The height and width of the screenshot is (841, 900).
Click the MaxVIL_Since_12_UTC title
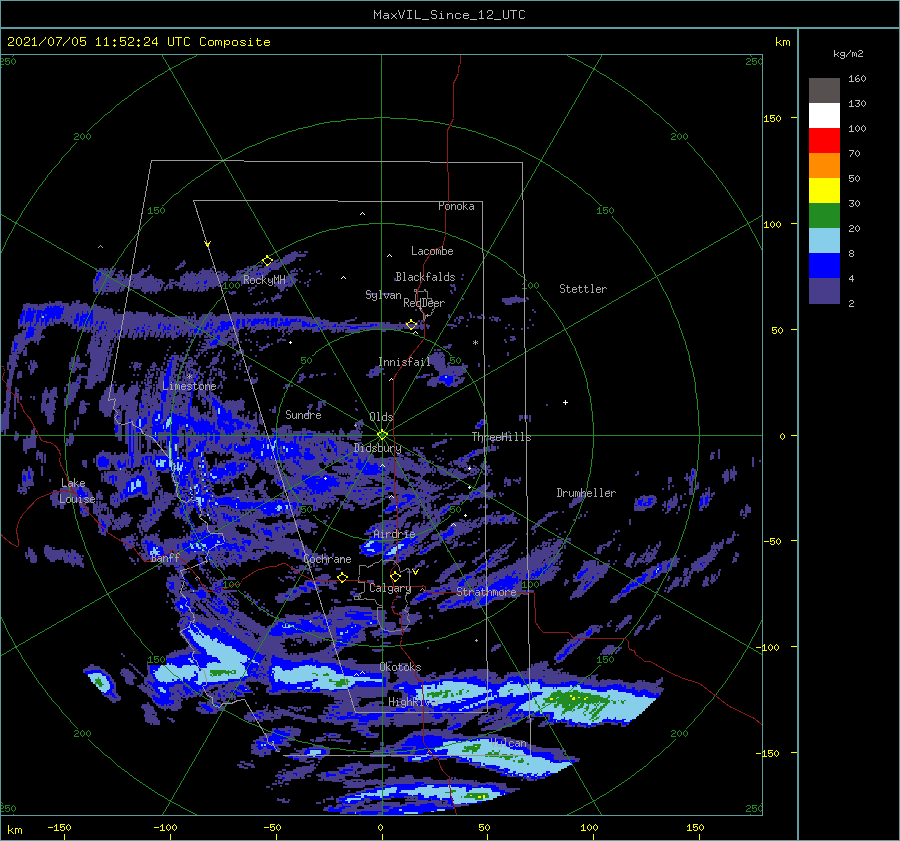click(x=449, y=15)
